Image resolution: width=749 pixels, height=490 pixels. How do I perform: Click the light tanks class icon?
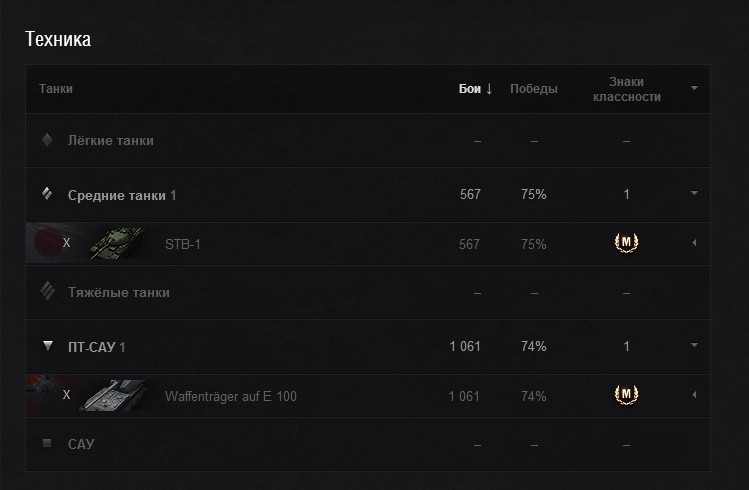point(47,140)
